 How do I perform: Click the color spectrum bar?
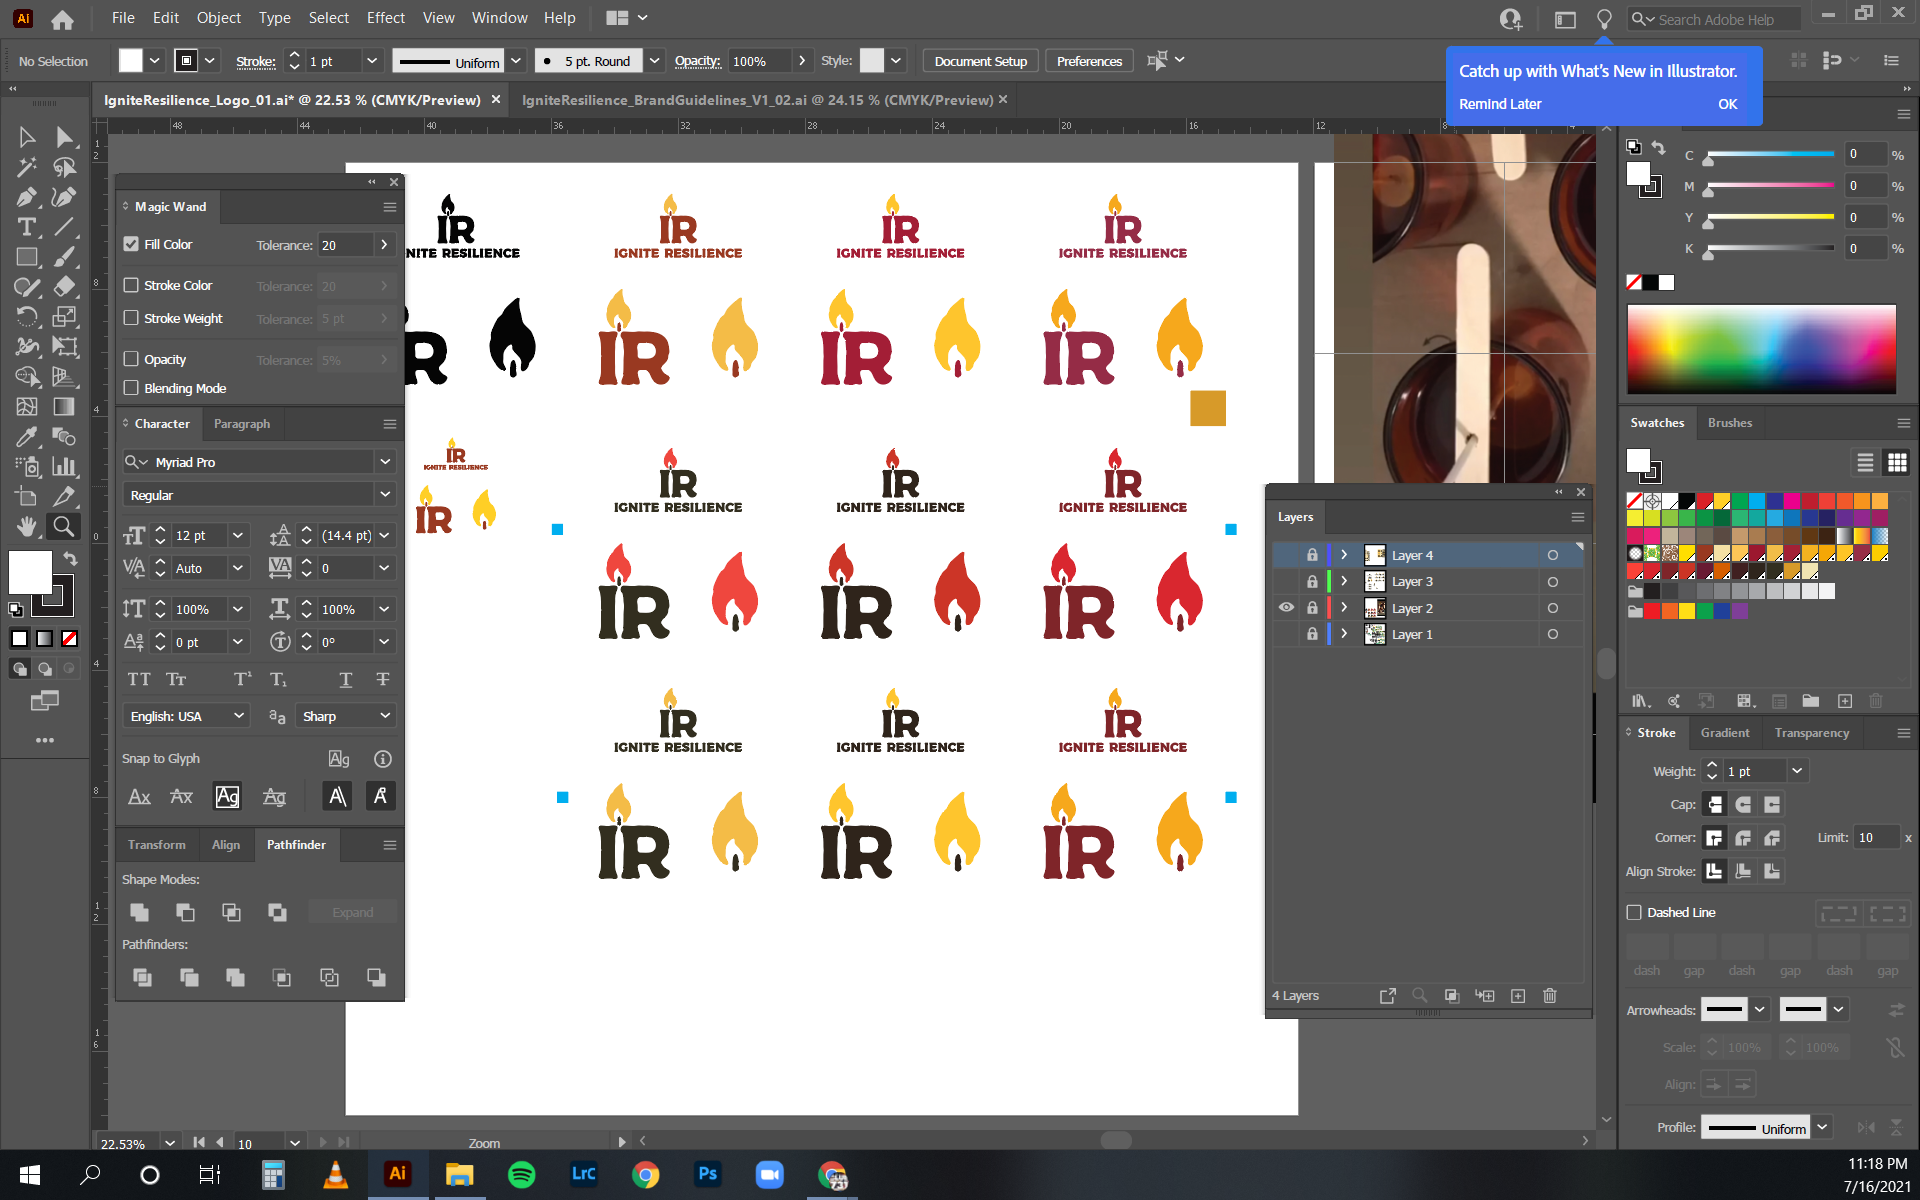point(1761,349)
